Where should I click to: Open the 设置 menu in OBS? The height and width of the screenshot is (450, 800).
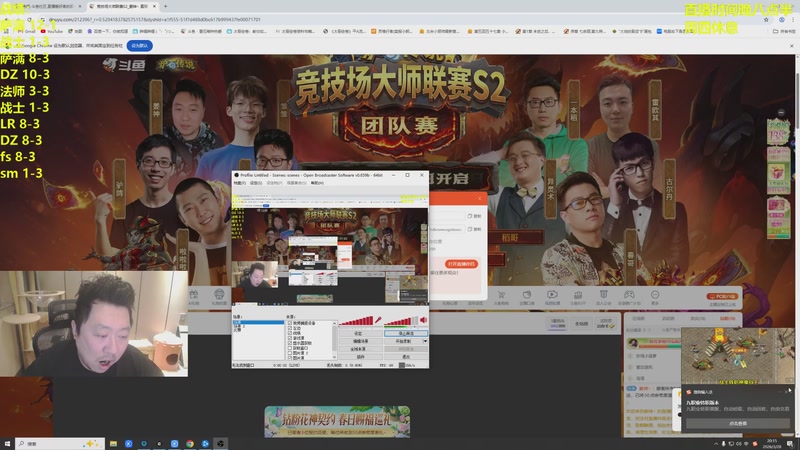click(x=256, y=183)
